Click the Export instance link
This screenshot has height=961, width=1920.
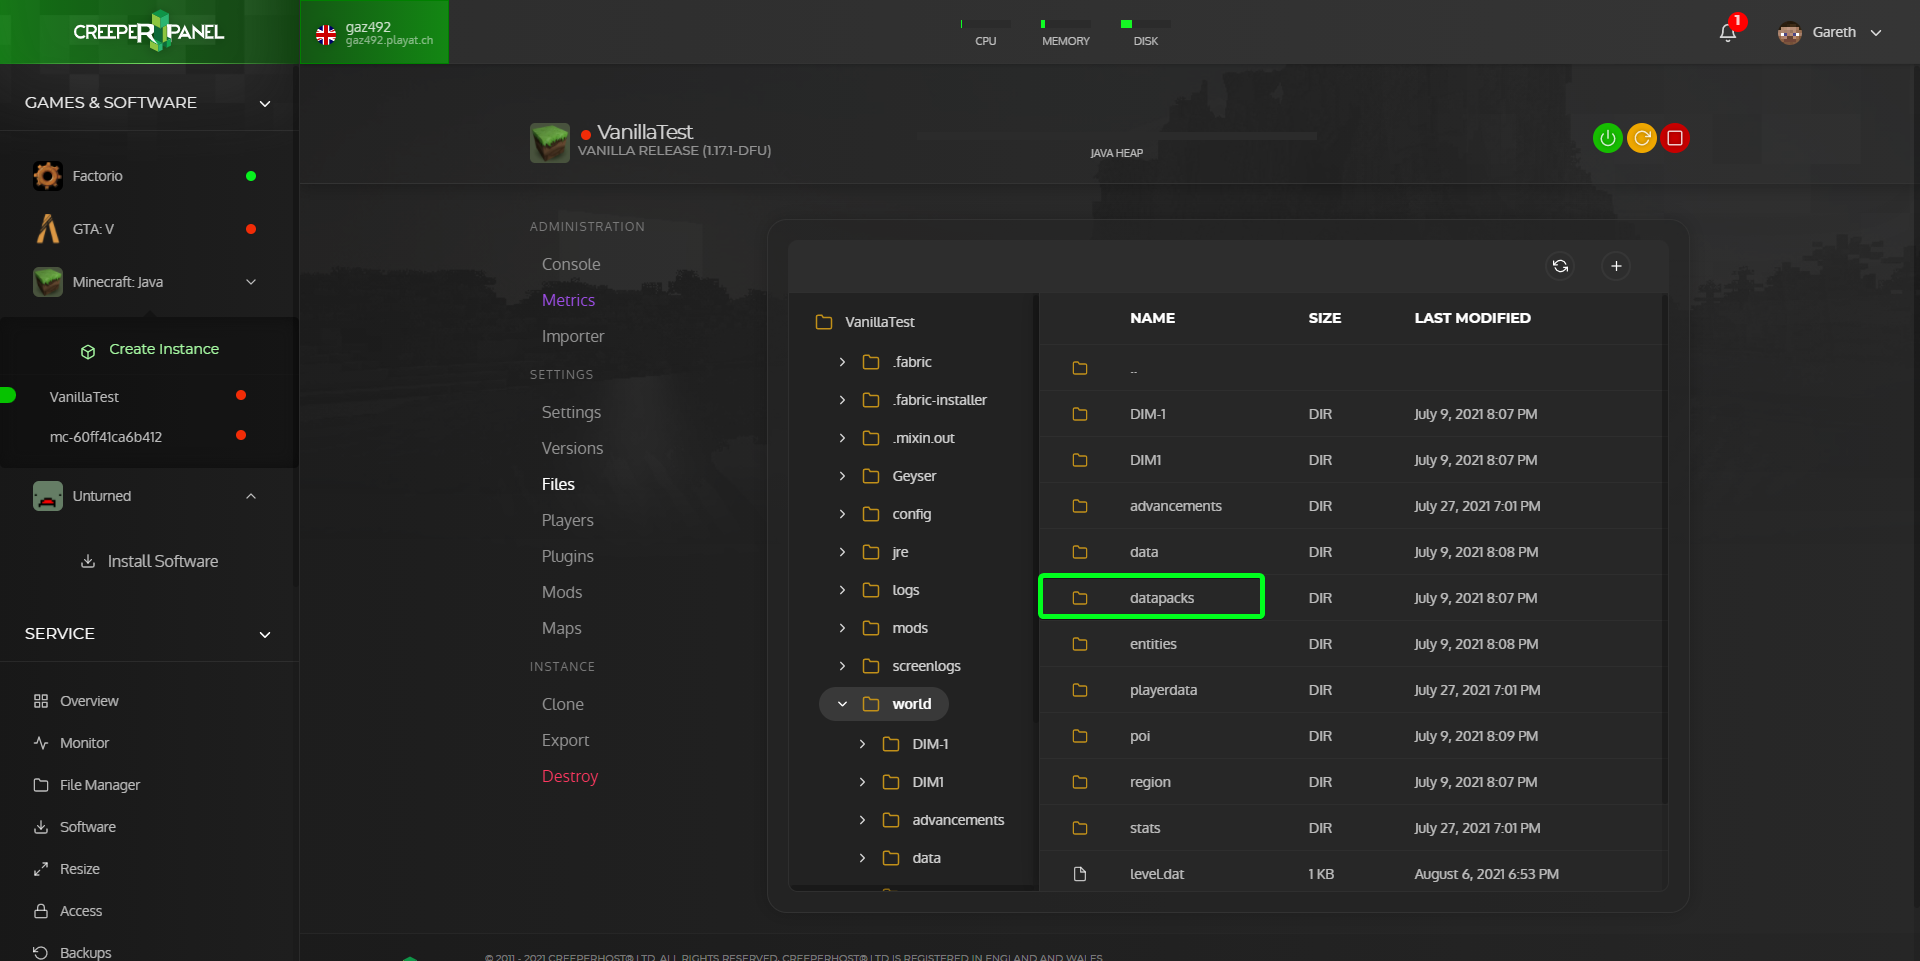coord(565,740)
